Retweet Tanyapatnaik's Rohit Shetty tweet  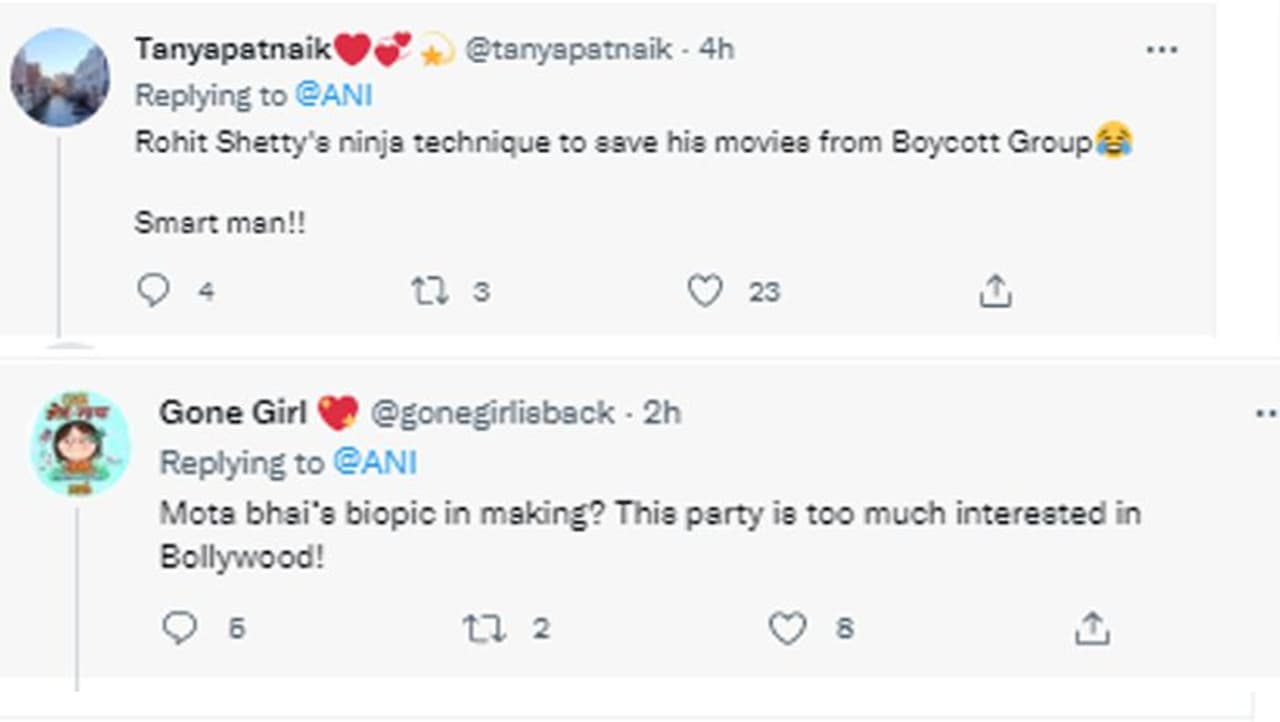(430, 291)
